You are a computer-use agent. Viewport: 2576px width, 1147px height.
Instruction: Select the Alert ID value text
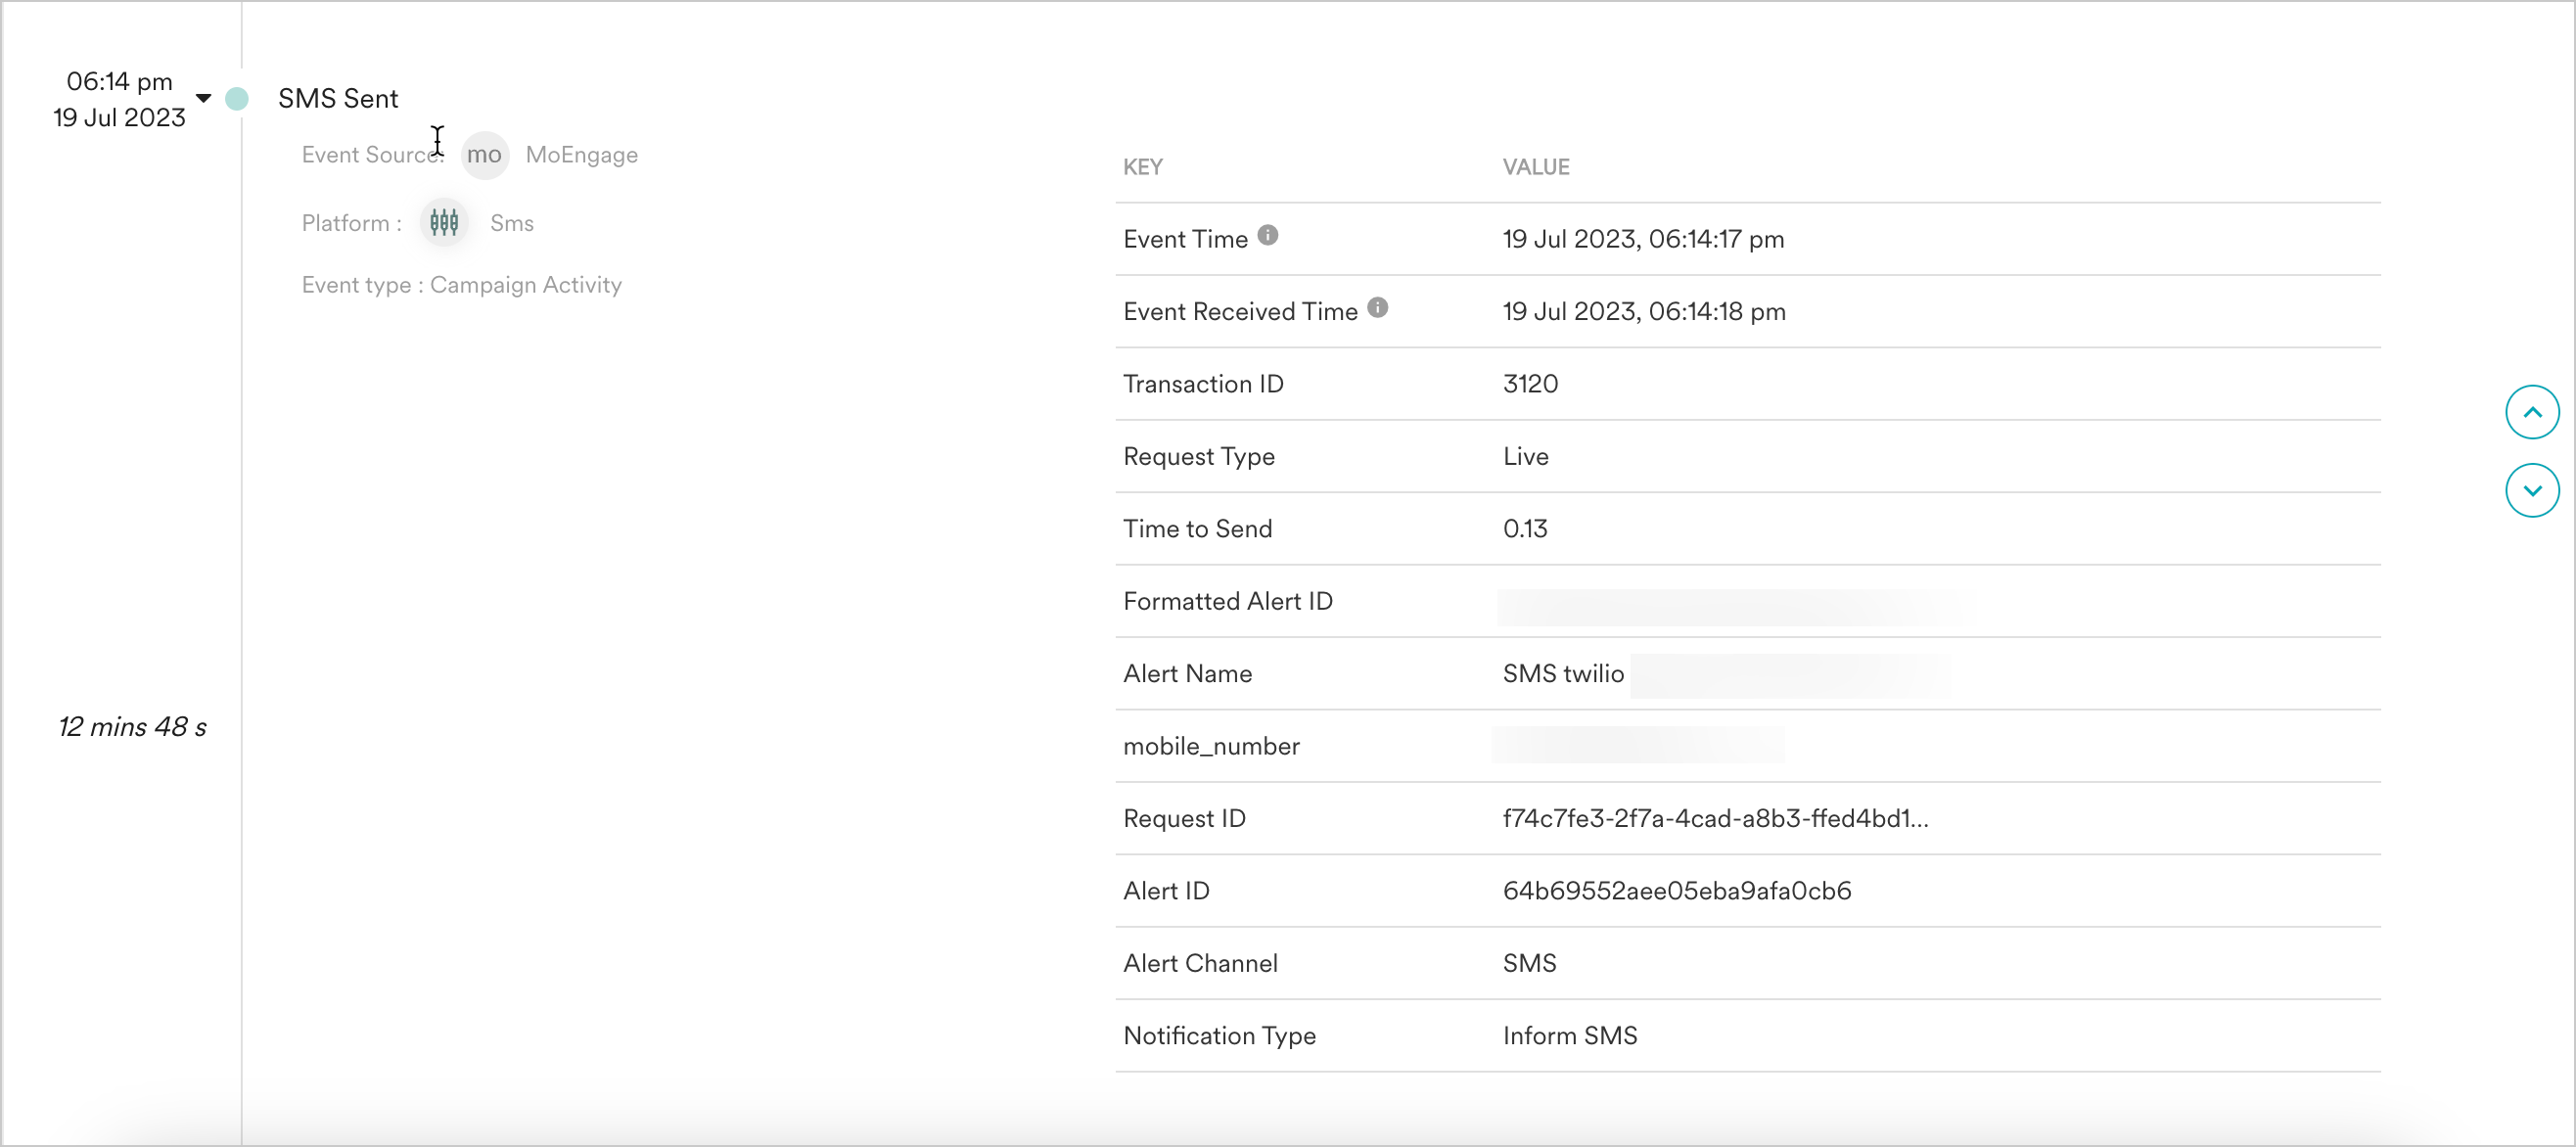(x=1676, y=891)
